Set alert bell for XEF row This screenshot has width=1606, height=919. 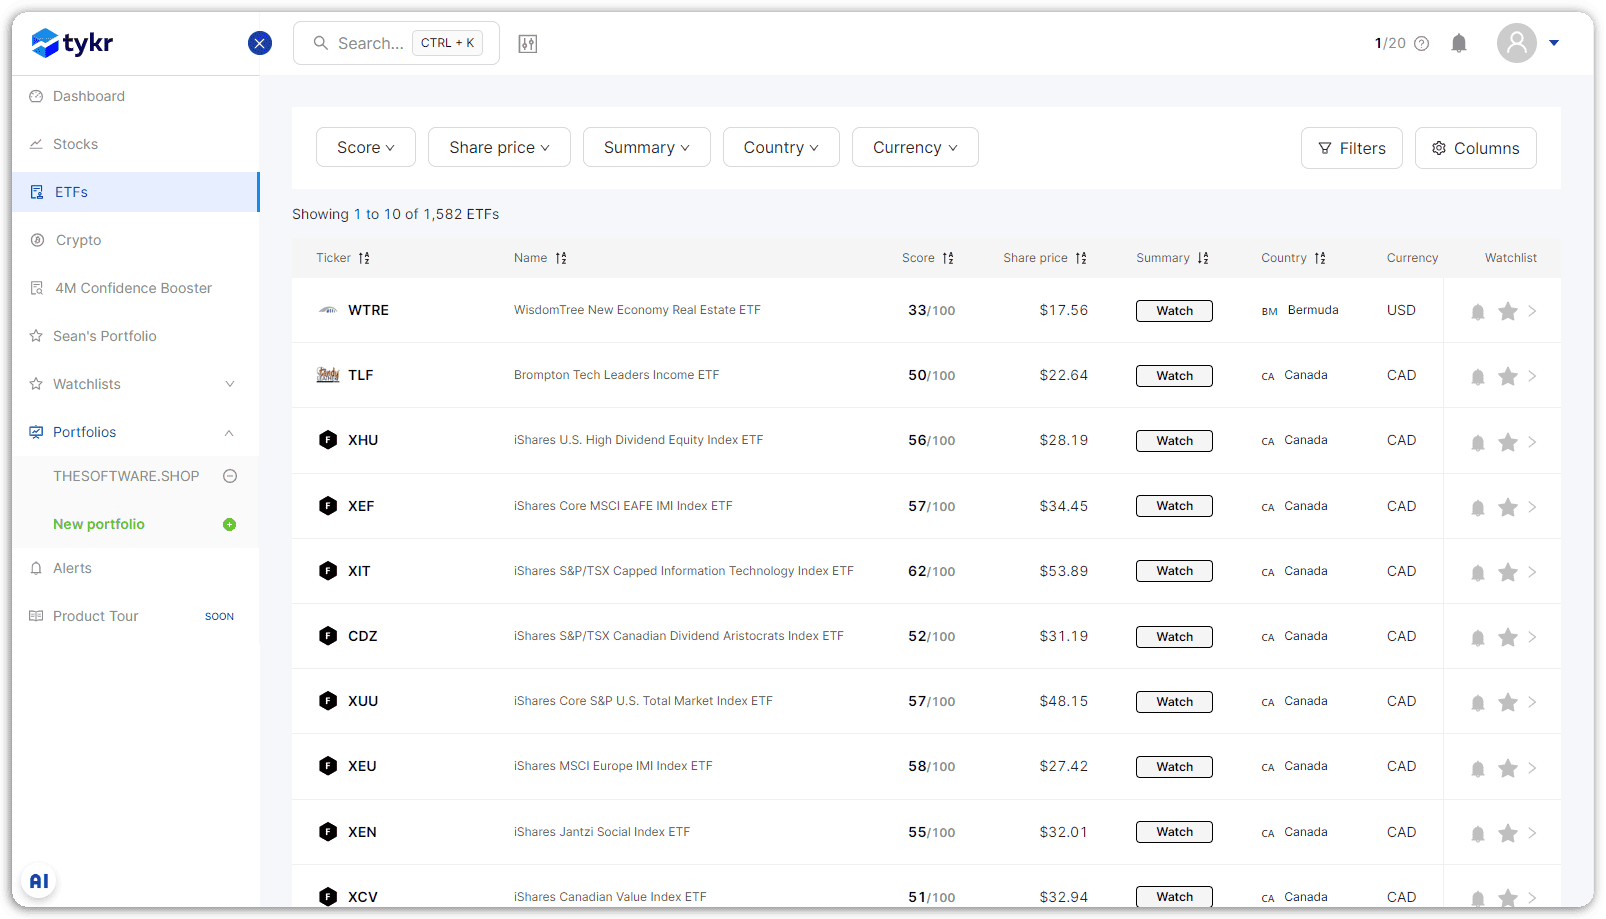pos(1478,507)
